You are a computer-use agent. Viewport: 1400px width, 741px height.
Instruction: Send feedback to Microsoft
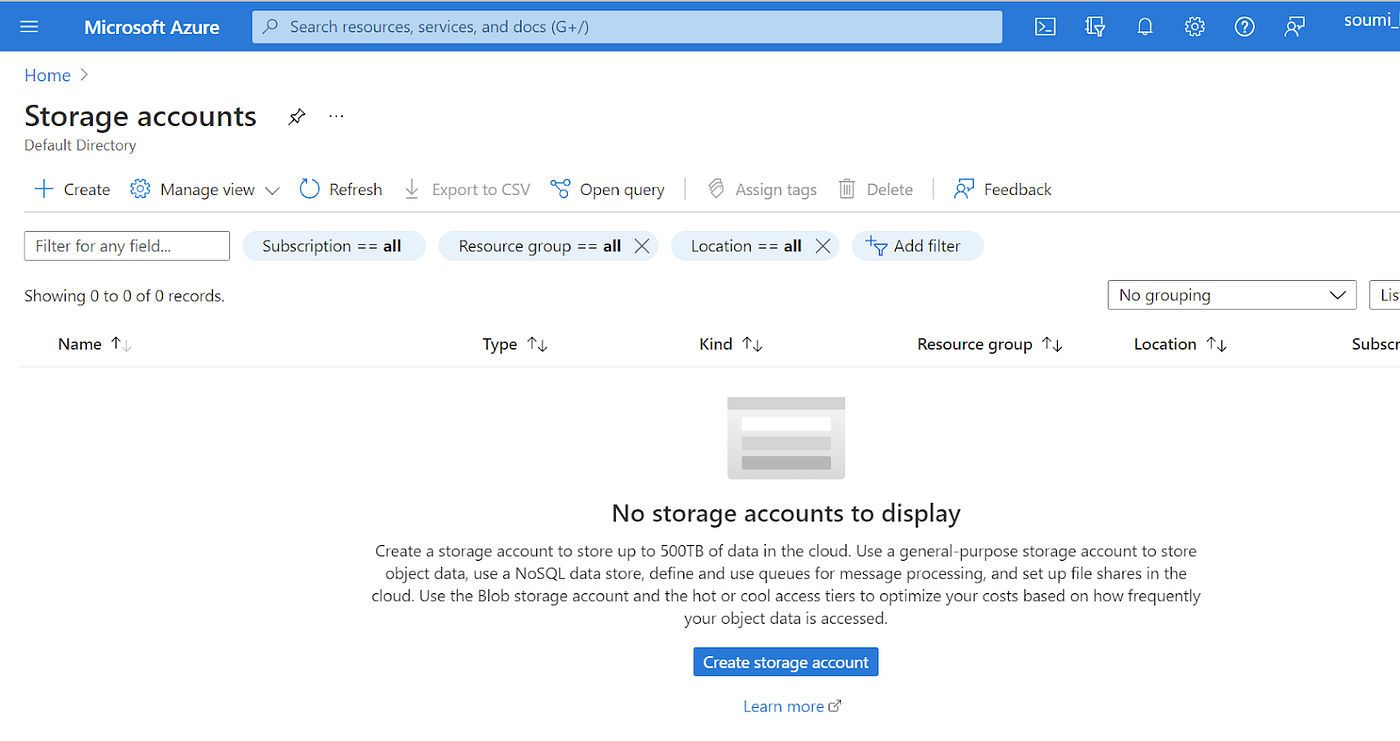pos(1294,26)
